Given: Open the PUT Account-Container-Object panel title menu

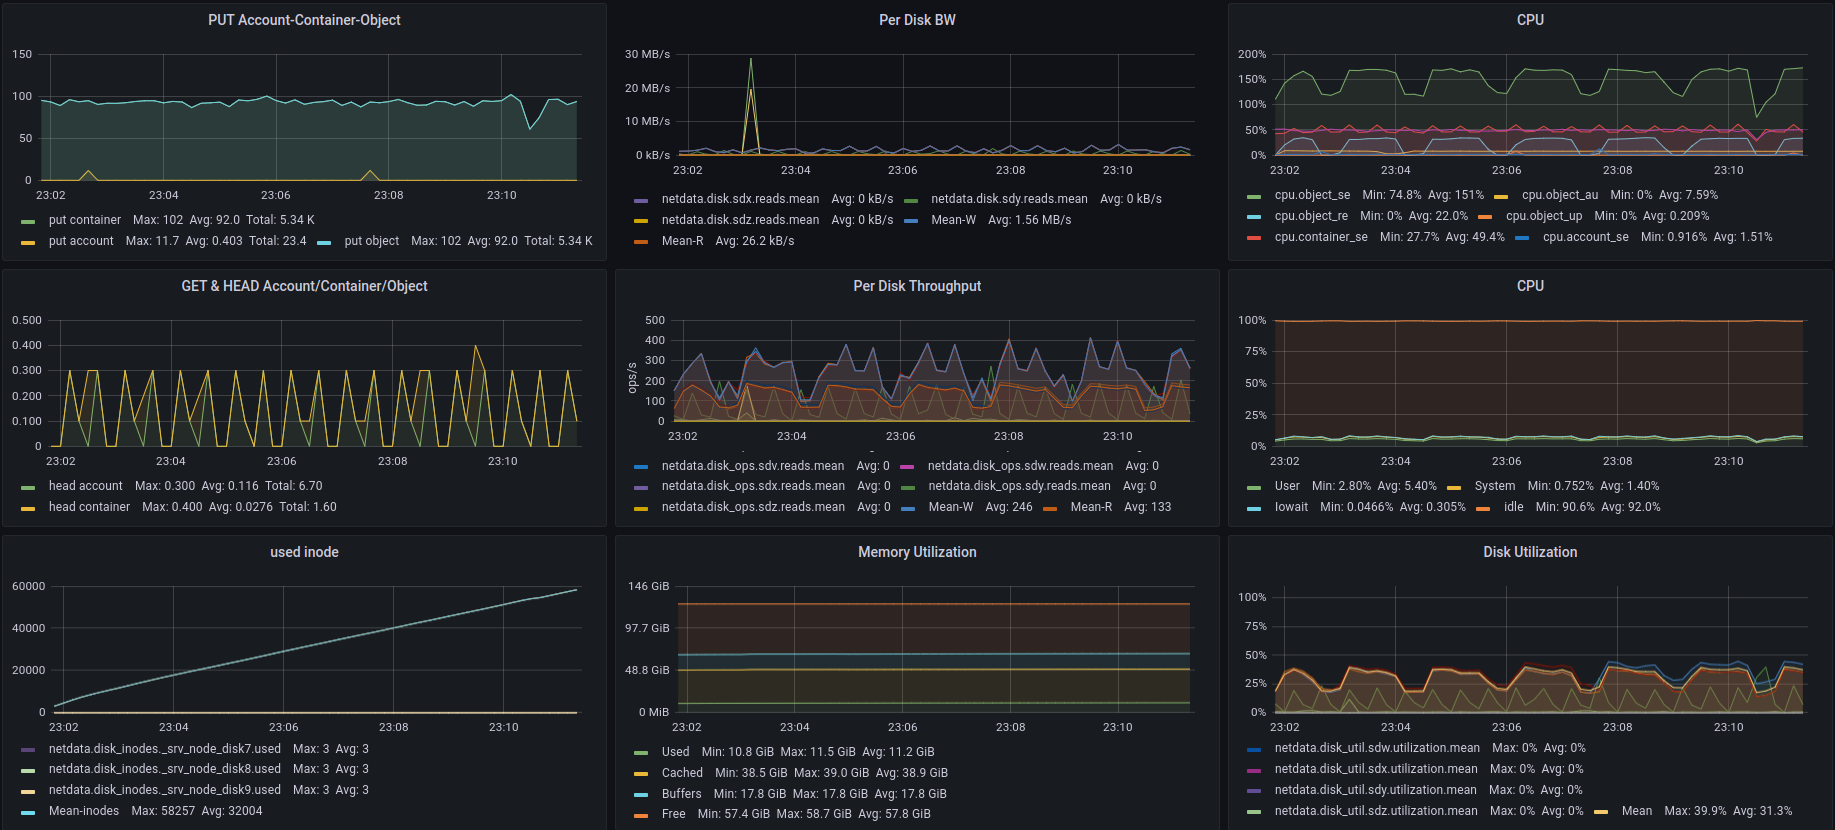Looking at the screenshot, I should [x=304, y=20].
